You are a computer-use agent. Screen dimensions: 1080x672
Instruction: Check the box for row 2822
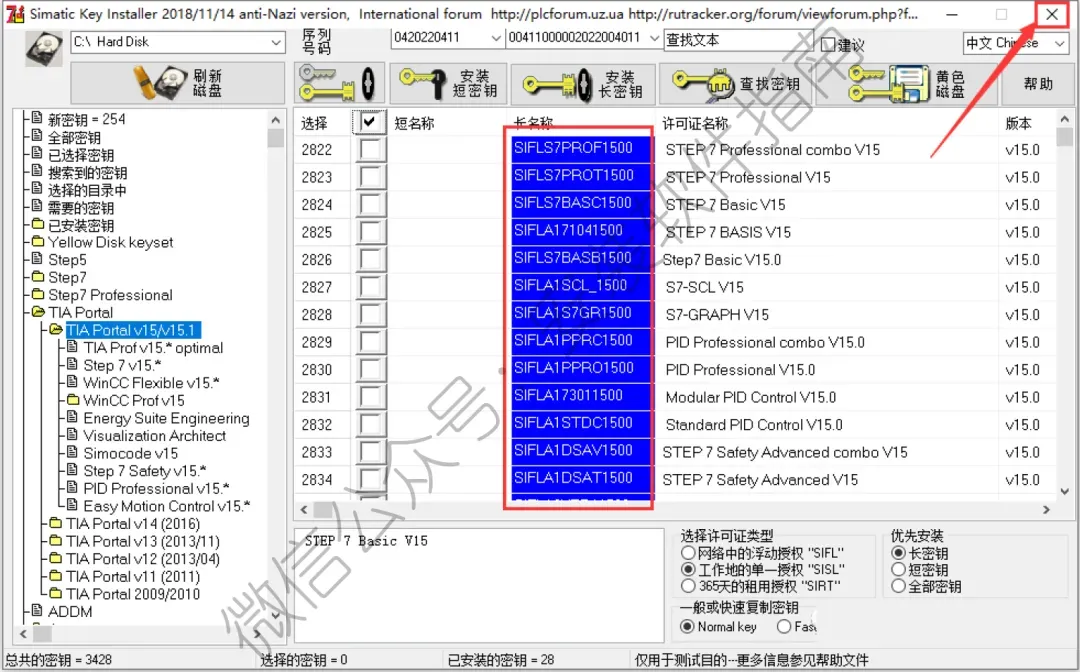click(370, 149)
